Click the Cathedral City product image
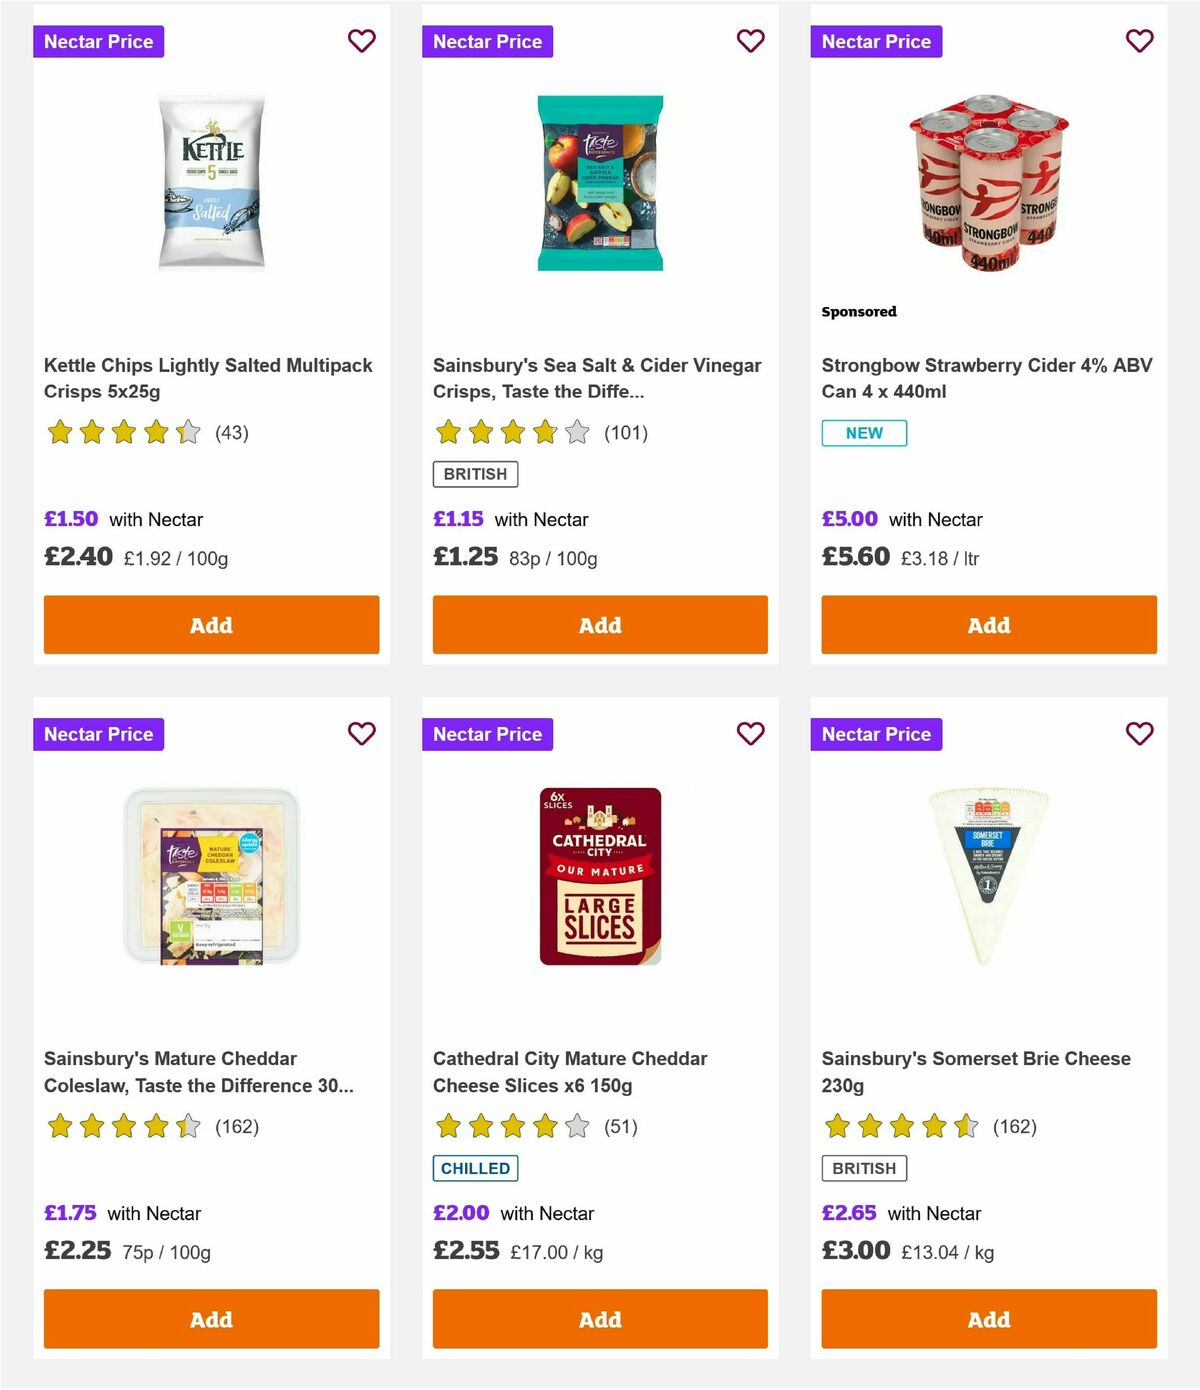Viewport: 1200px width, 1390px height. click(599, 872)
